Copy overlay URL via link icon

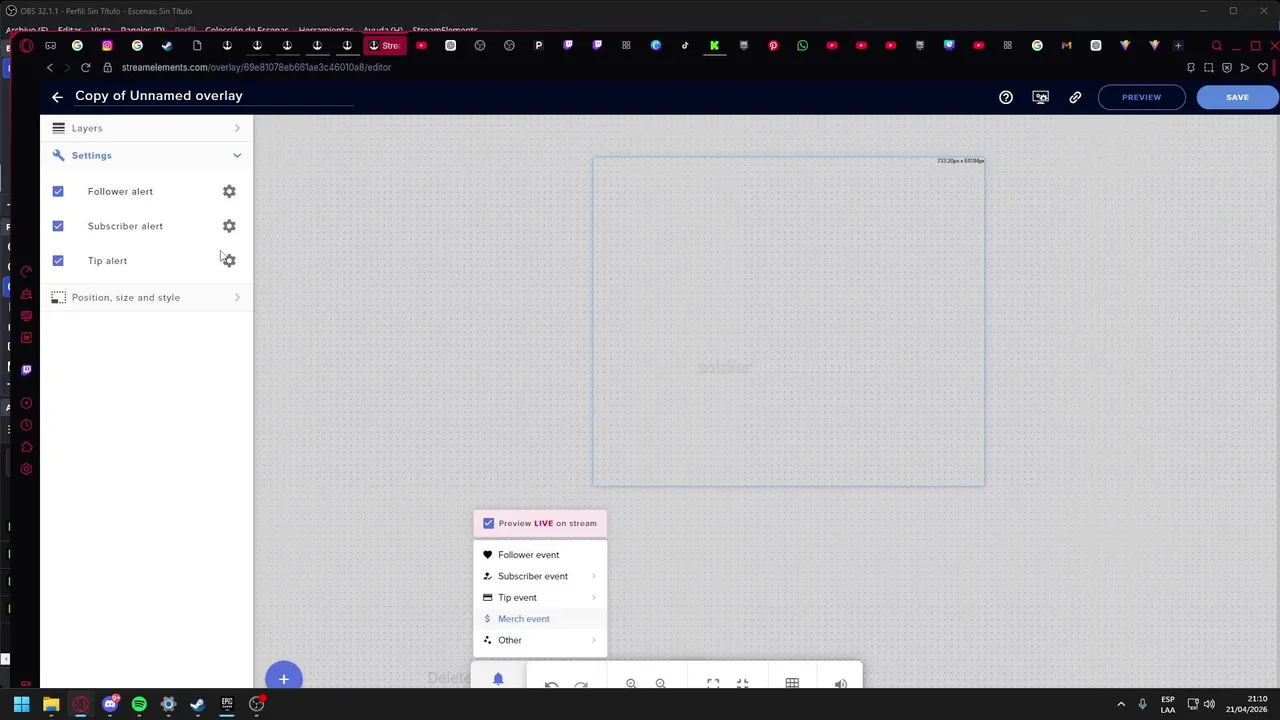pyautogui.click(x=1075, y=97)
